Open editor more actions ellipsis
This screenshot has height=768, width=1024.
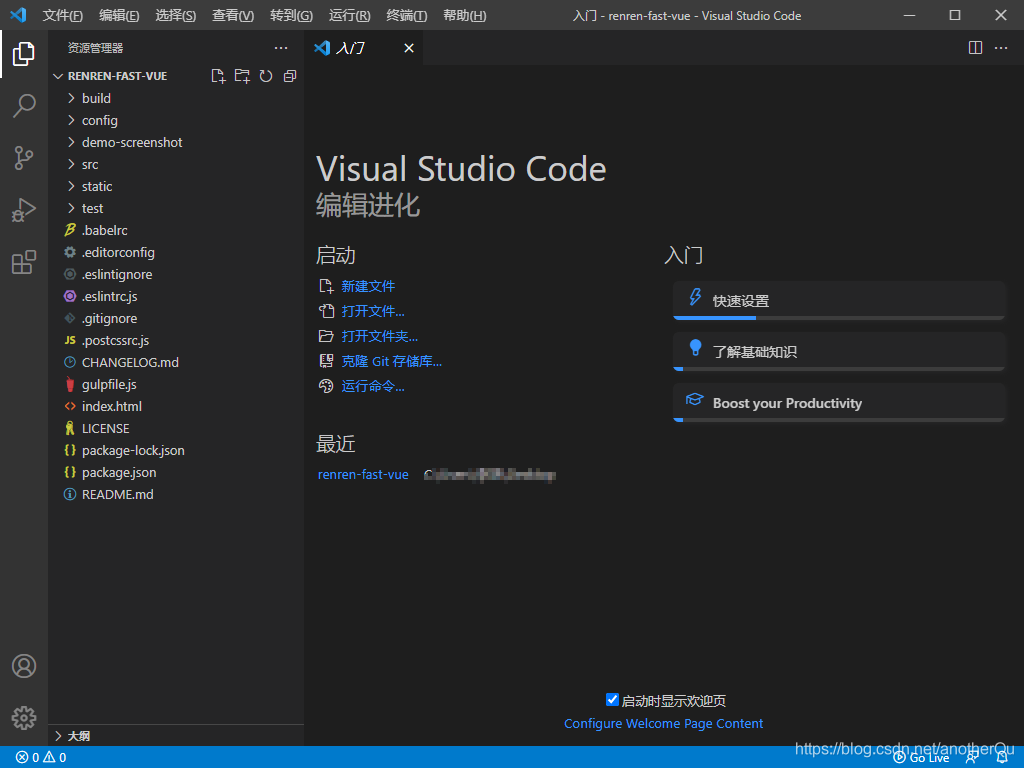click(x=1000, y=48)
